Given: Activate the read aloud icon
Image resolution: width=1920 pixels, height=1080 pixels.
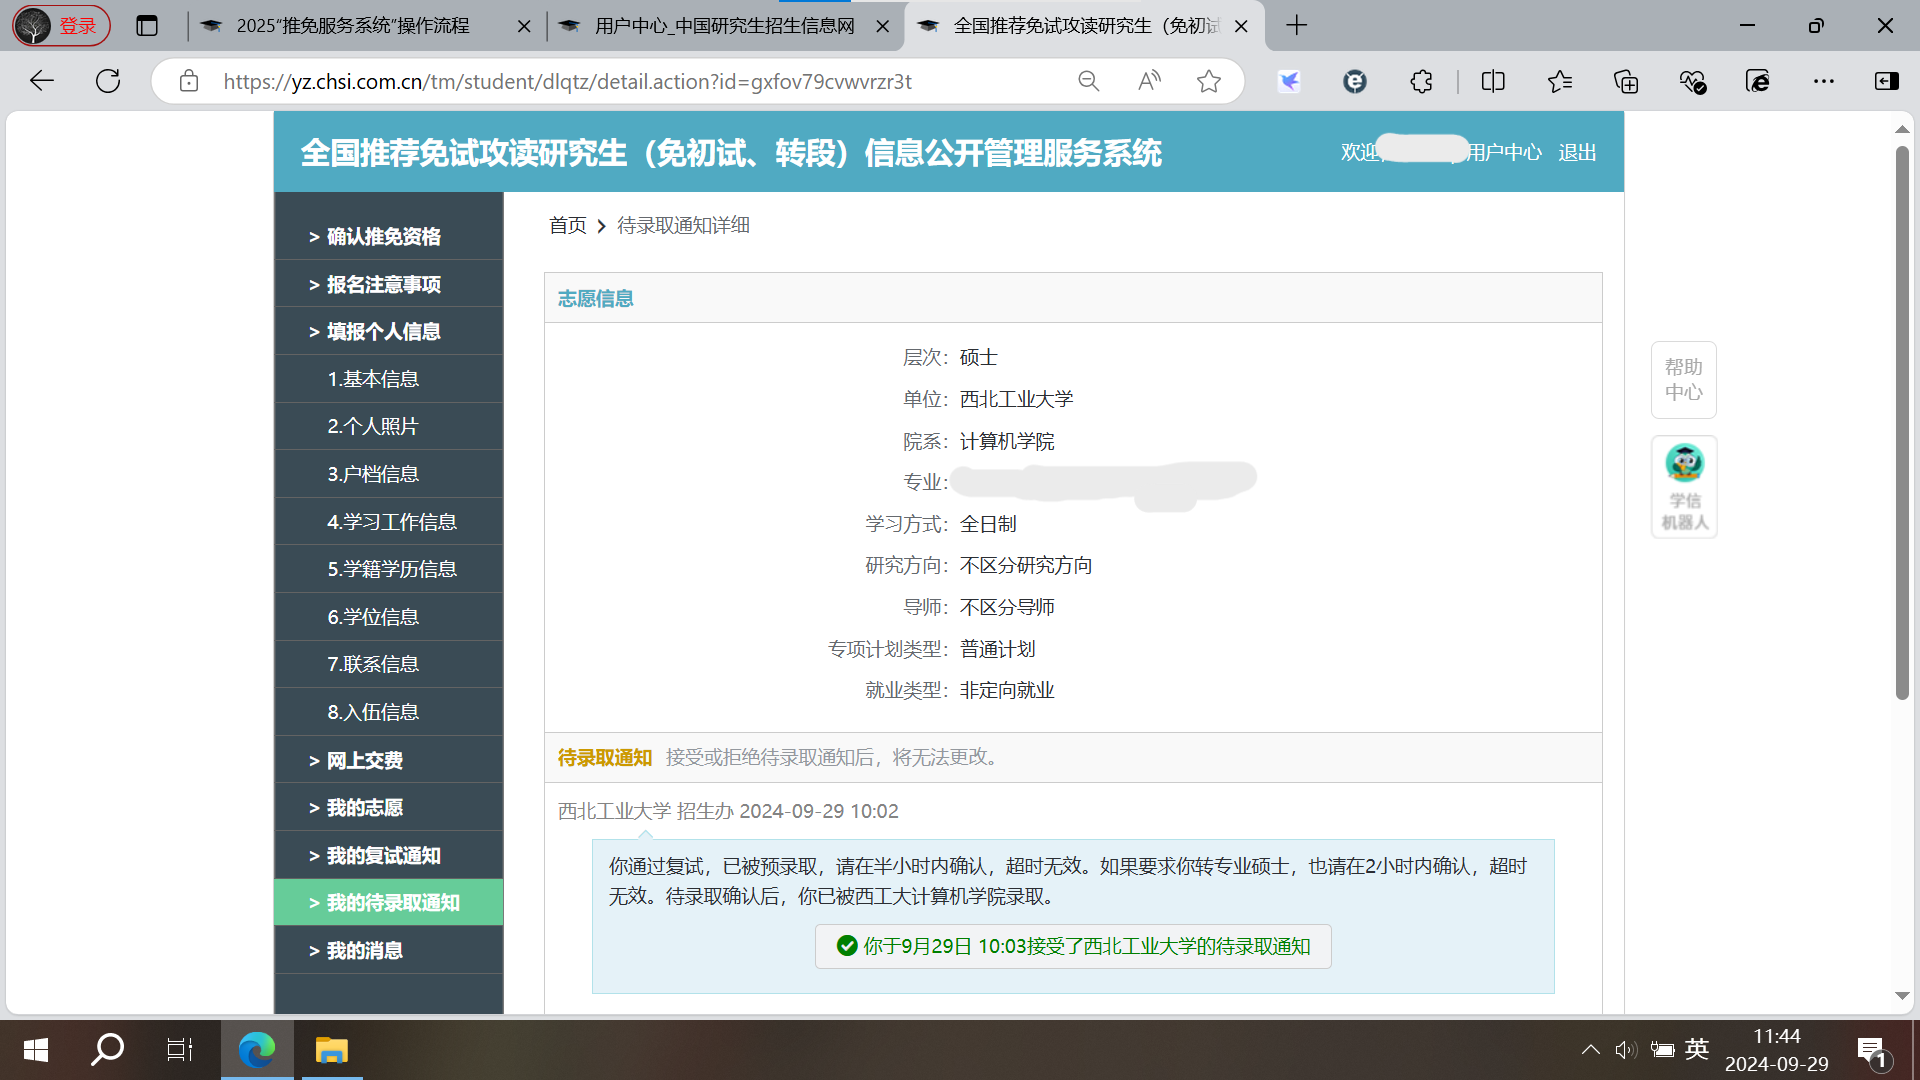Looking at the screenshot, I should [1149, 81].
